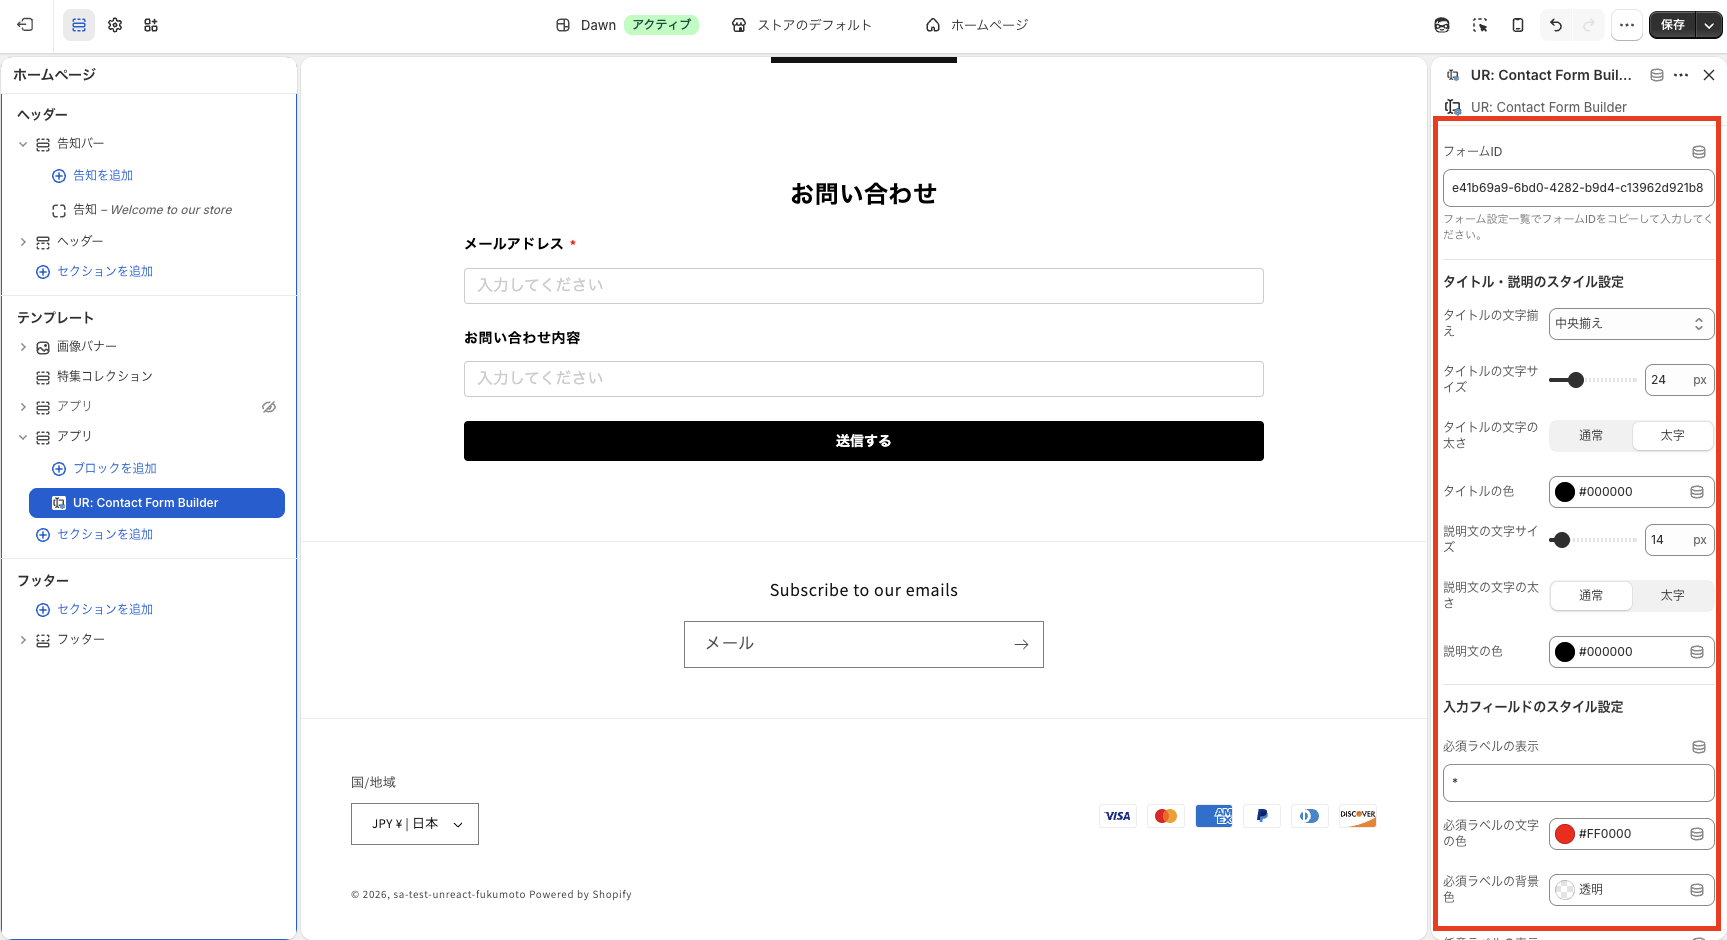Viewport: 1727px width, 940px height.
Task: Set タイトルの文字の太さ to 通常
Action: [1591, 436]
